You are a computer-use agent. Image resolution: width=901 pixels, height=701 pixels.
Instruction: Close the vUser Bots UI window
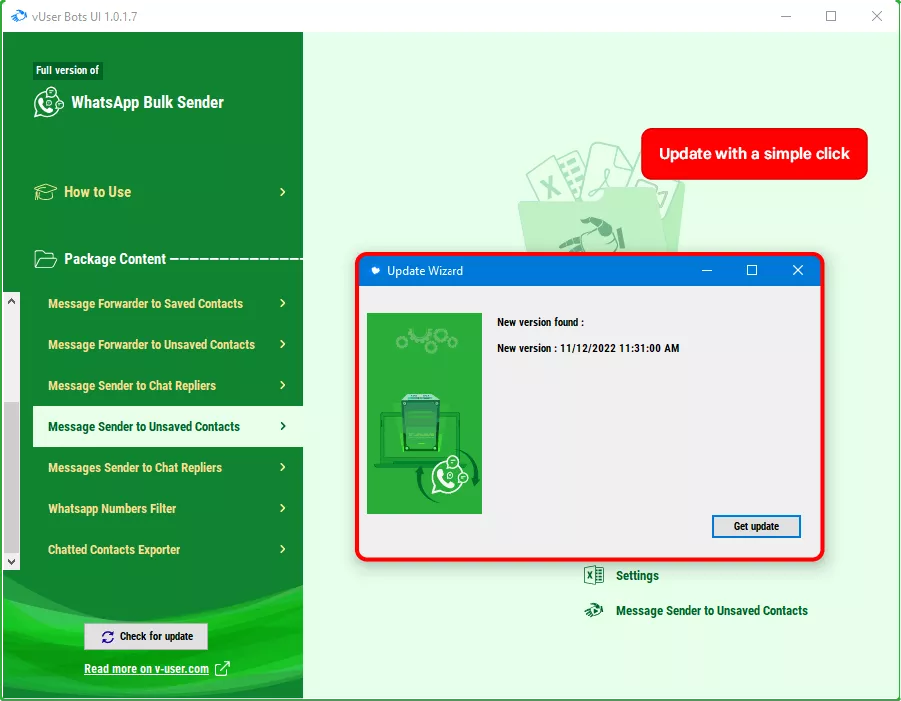[877, 16]
